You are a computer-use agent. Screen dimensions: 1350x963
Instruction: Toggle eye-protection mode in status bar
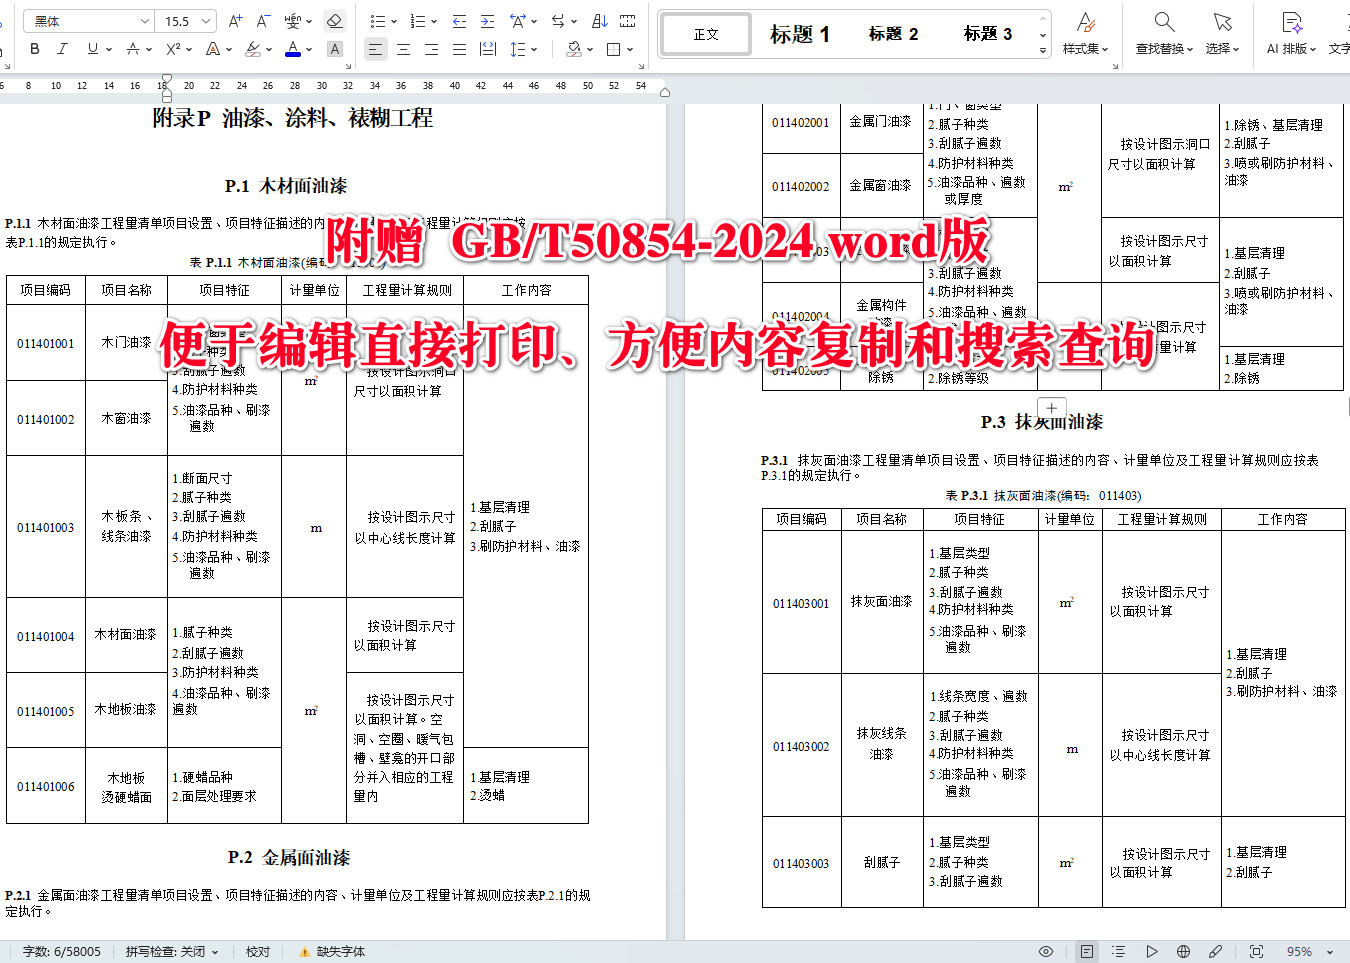[x=1046, y=951]
